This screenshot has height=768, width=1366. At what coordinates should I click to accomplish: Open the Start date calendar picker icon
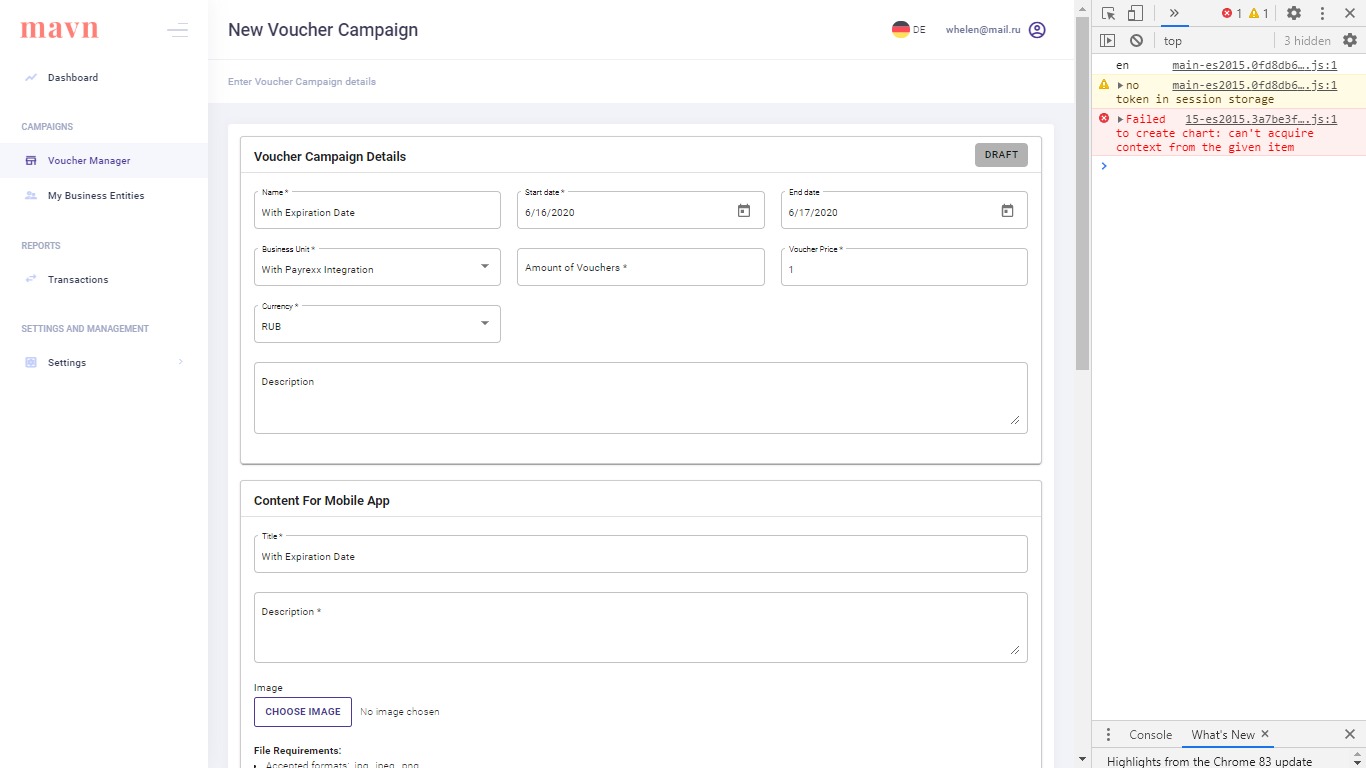(x=744, y=211)
